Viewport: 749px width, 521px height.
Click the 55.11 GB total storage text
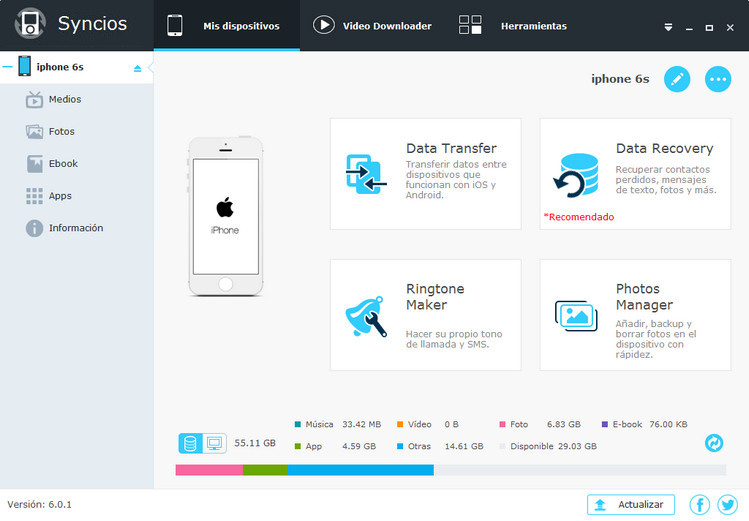[x=255, y=443]
